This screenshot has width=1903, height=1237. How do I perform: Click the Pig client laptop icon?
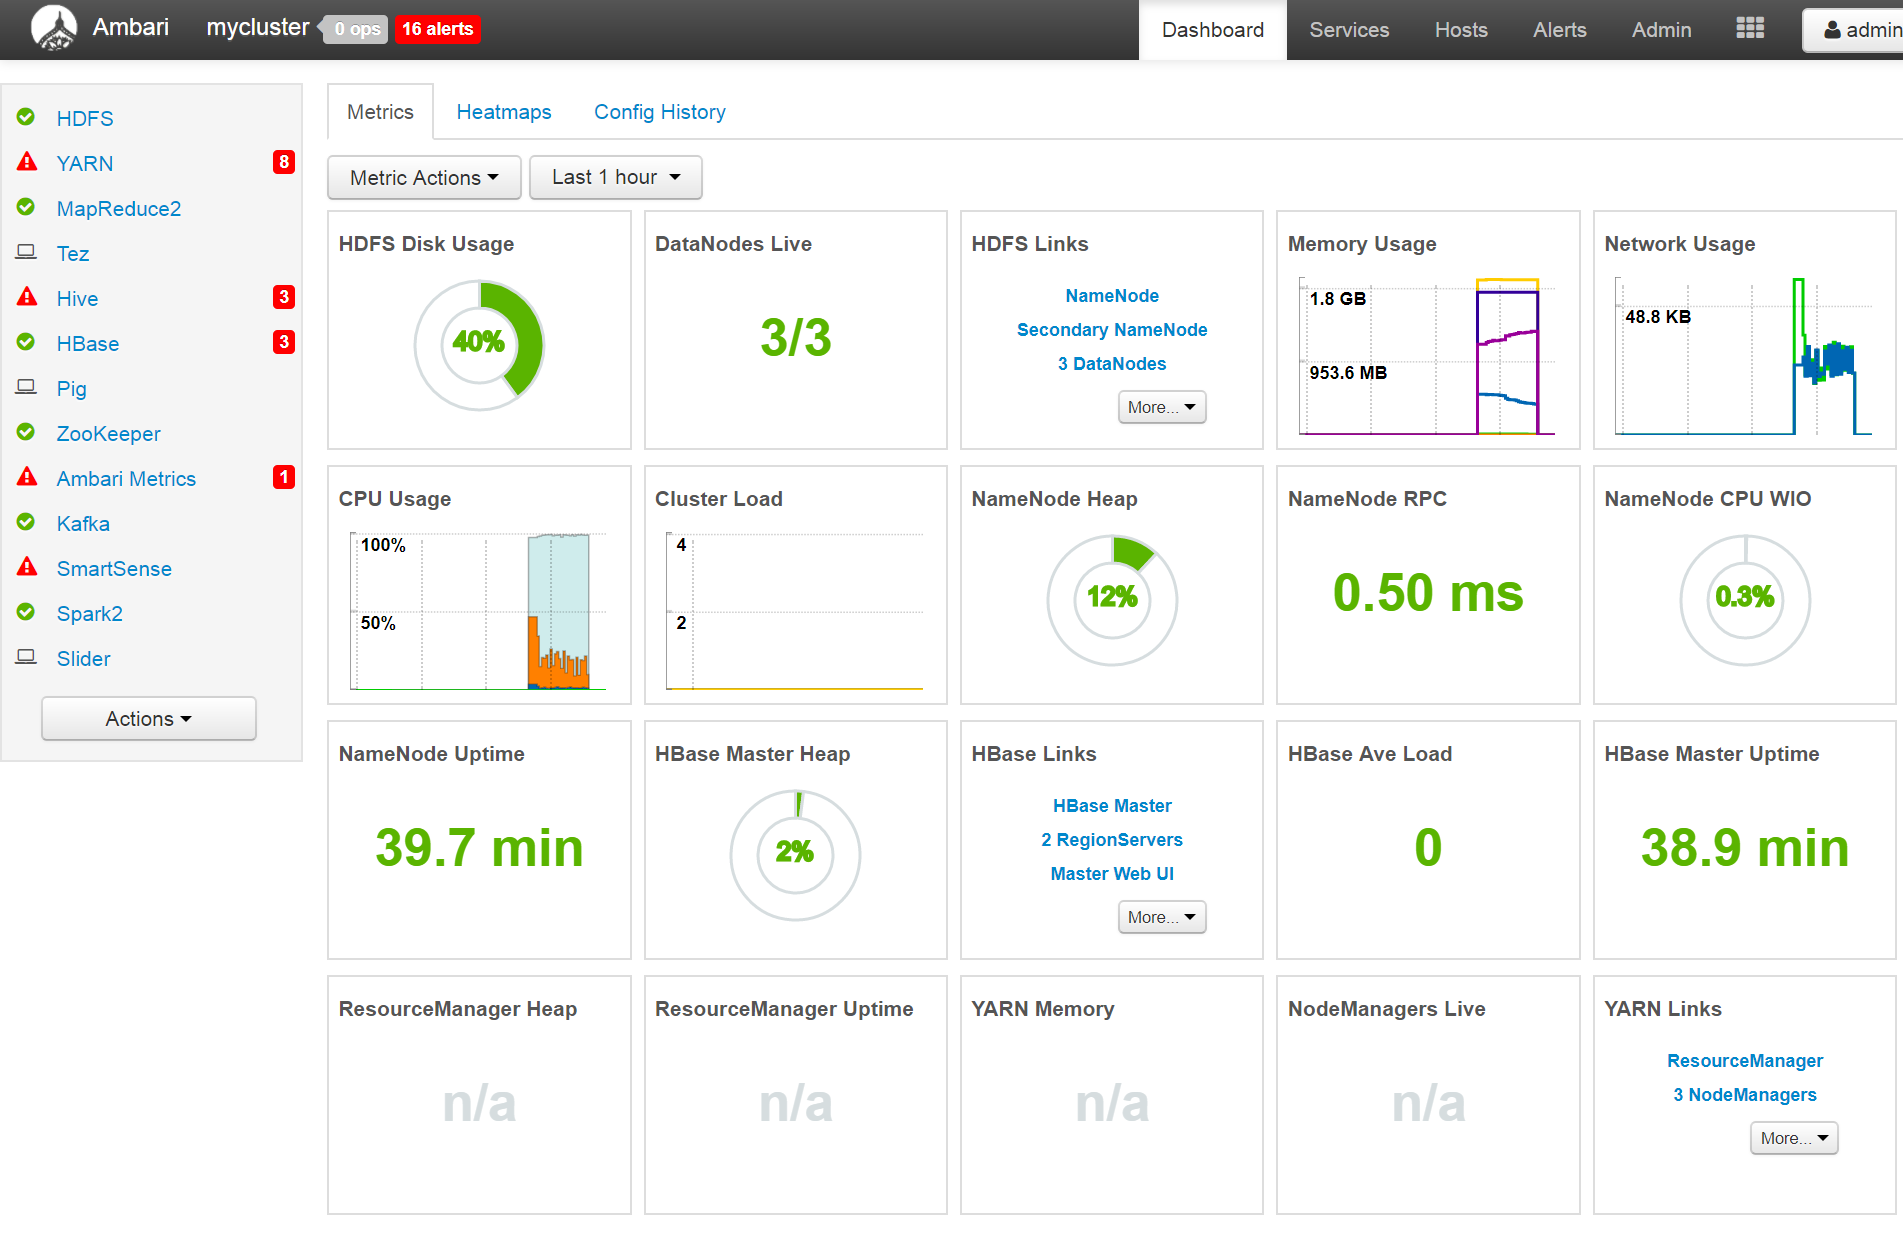click(26, 387)
